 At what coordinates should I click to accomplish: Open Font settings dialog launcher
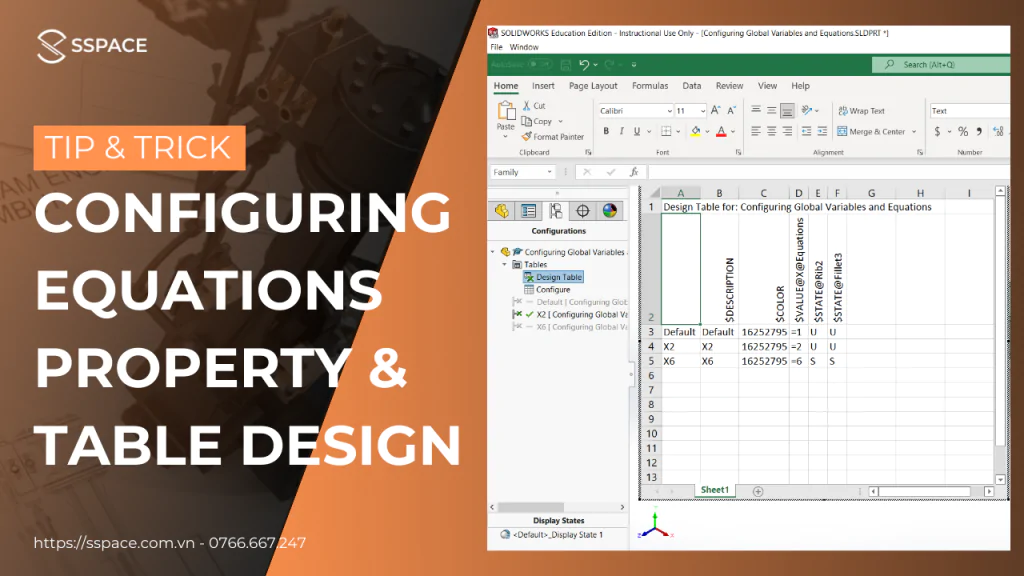pyautogui.click(x=739, y=152)
